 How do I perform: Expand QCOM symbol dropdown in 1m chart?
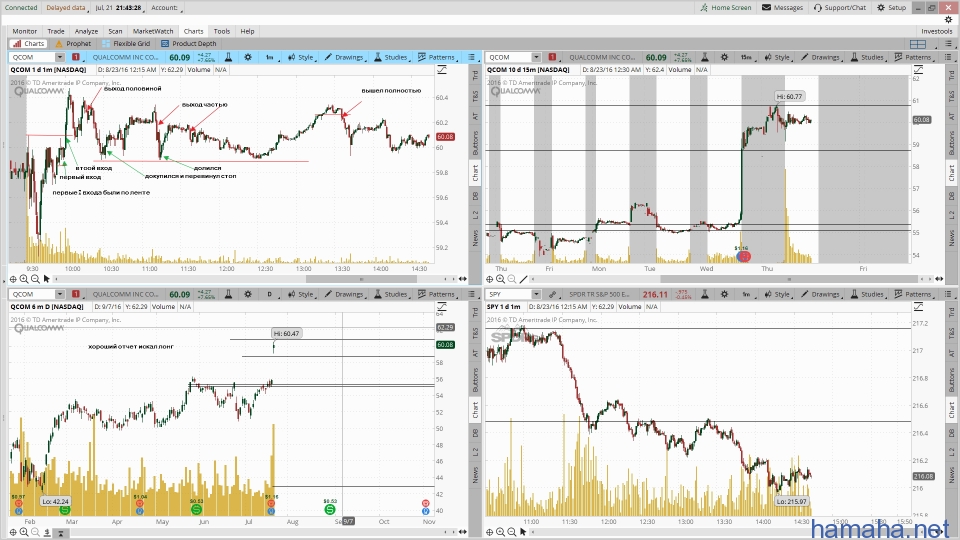click(x=59, y=57)
